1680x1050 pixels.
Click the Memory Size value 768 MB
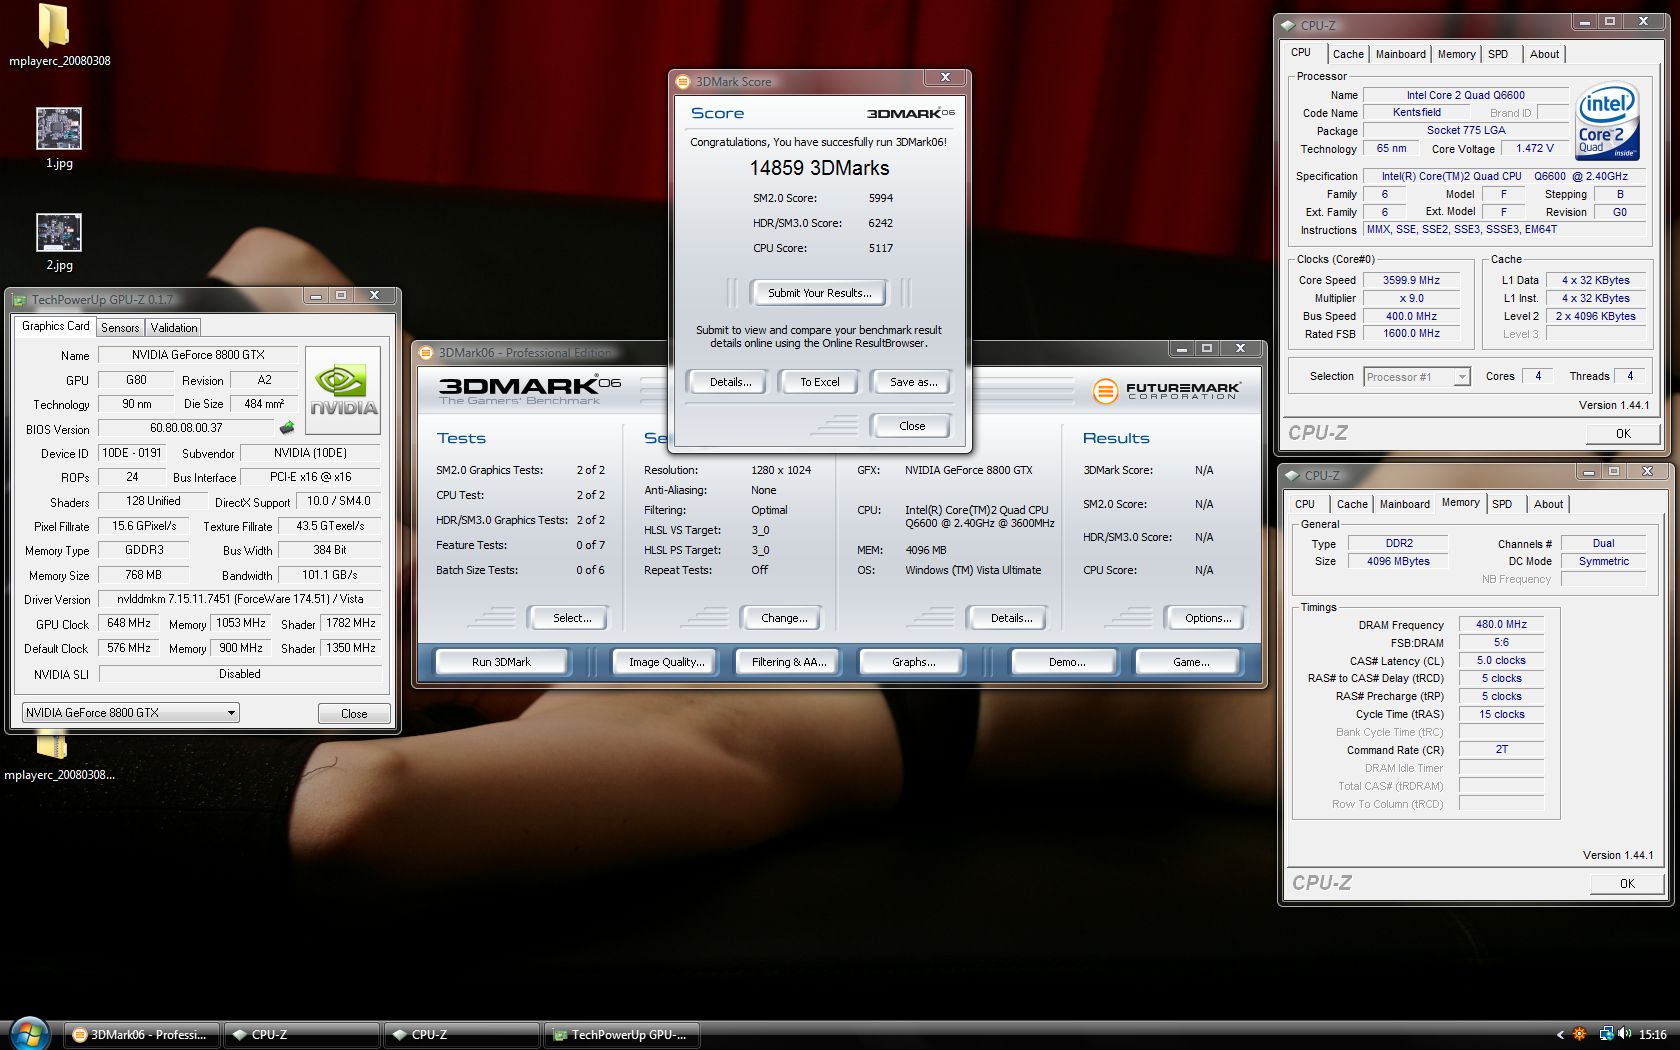pyautogui.click(x=143, y=575)
